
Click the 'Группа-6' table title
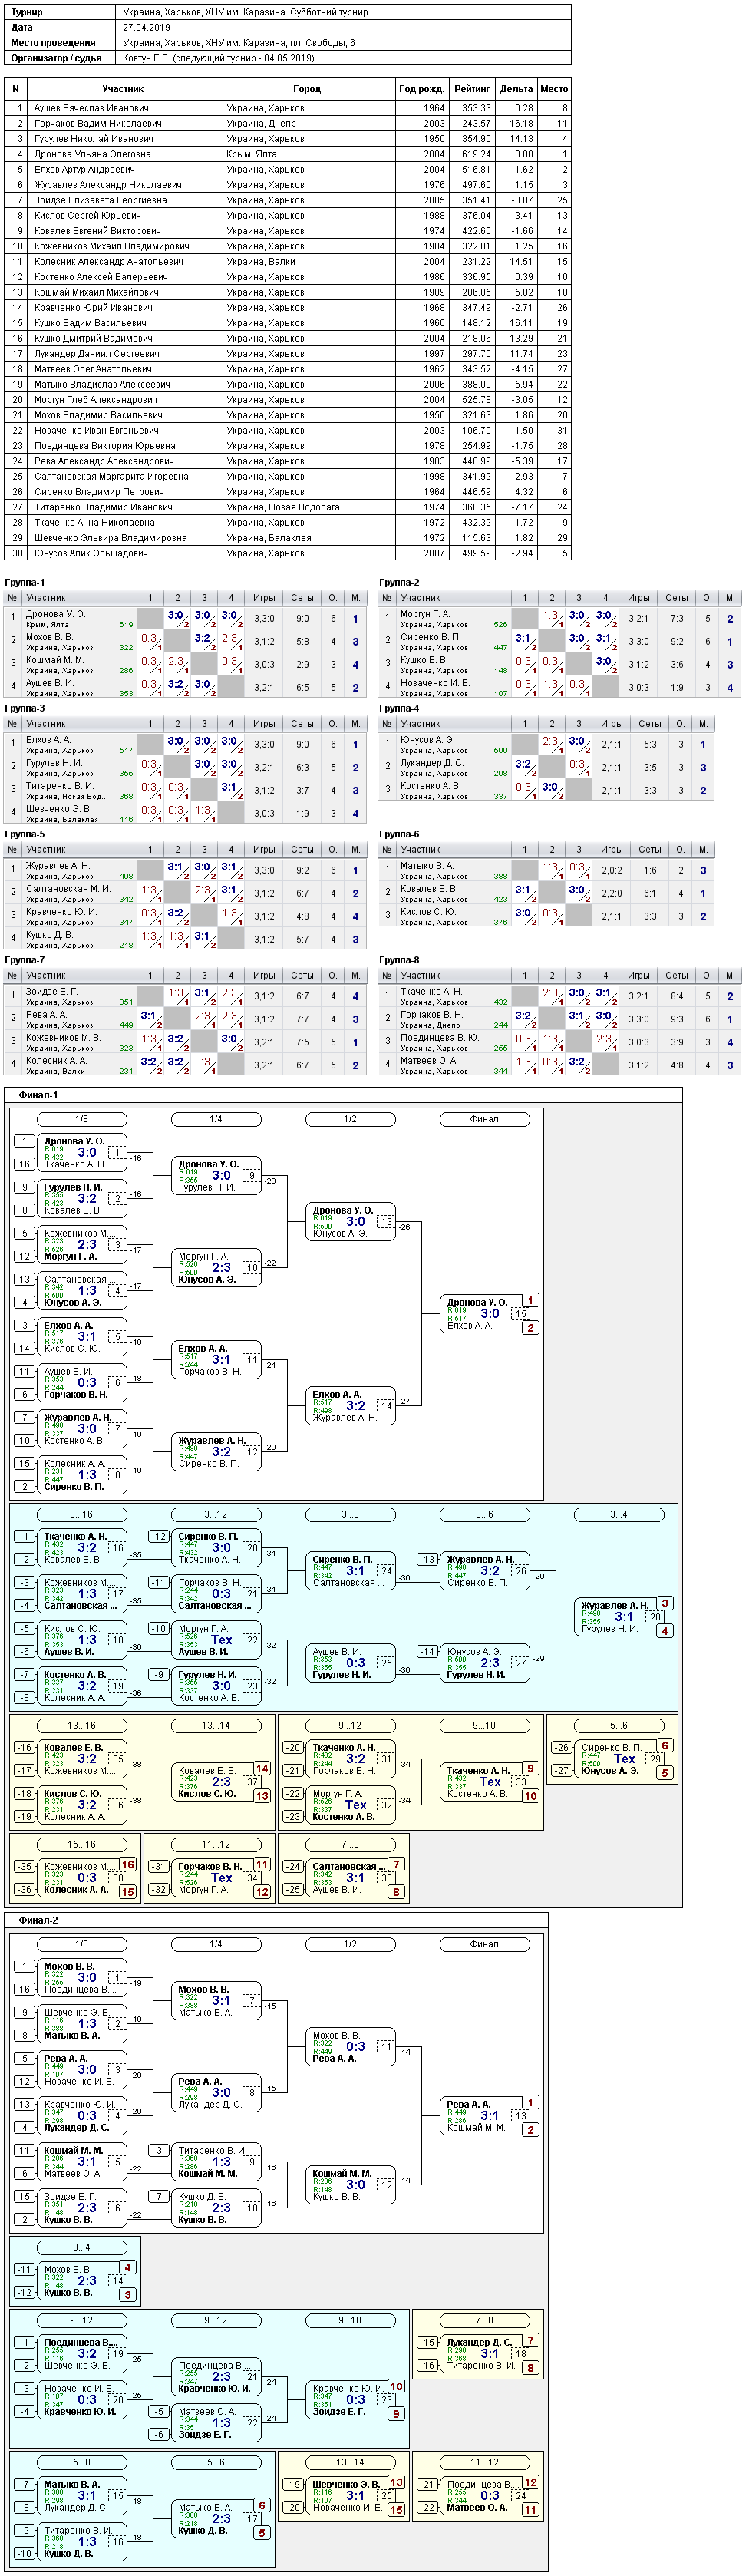[399, 834]
